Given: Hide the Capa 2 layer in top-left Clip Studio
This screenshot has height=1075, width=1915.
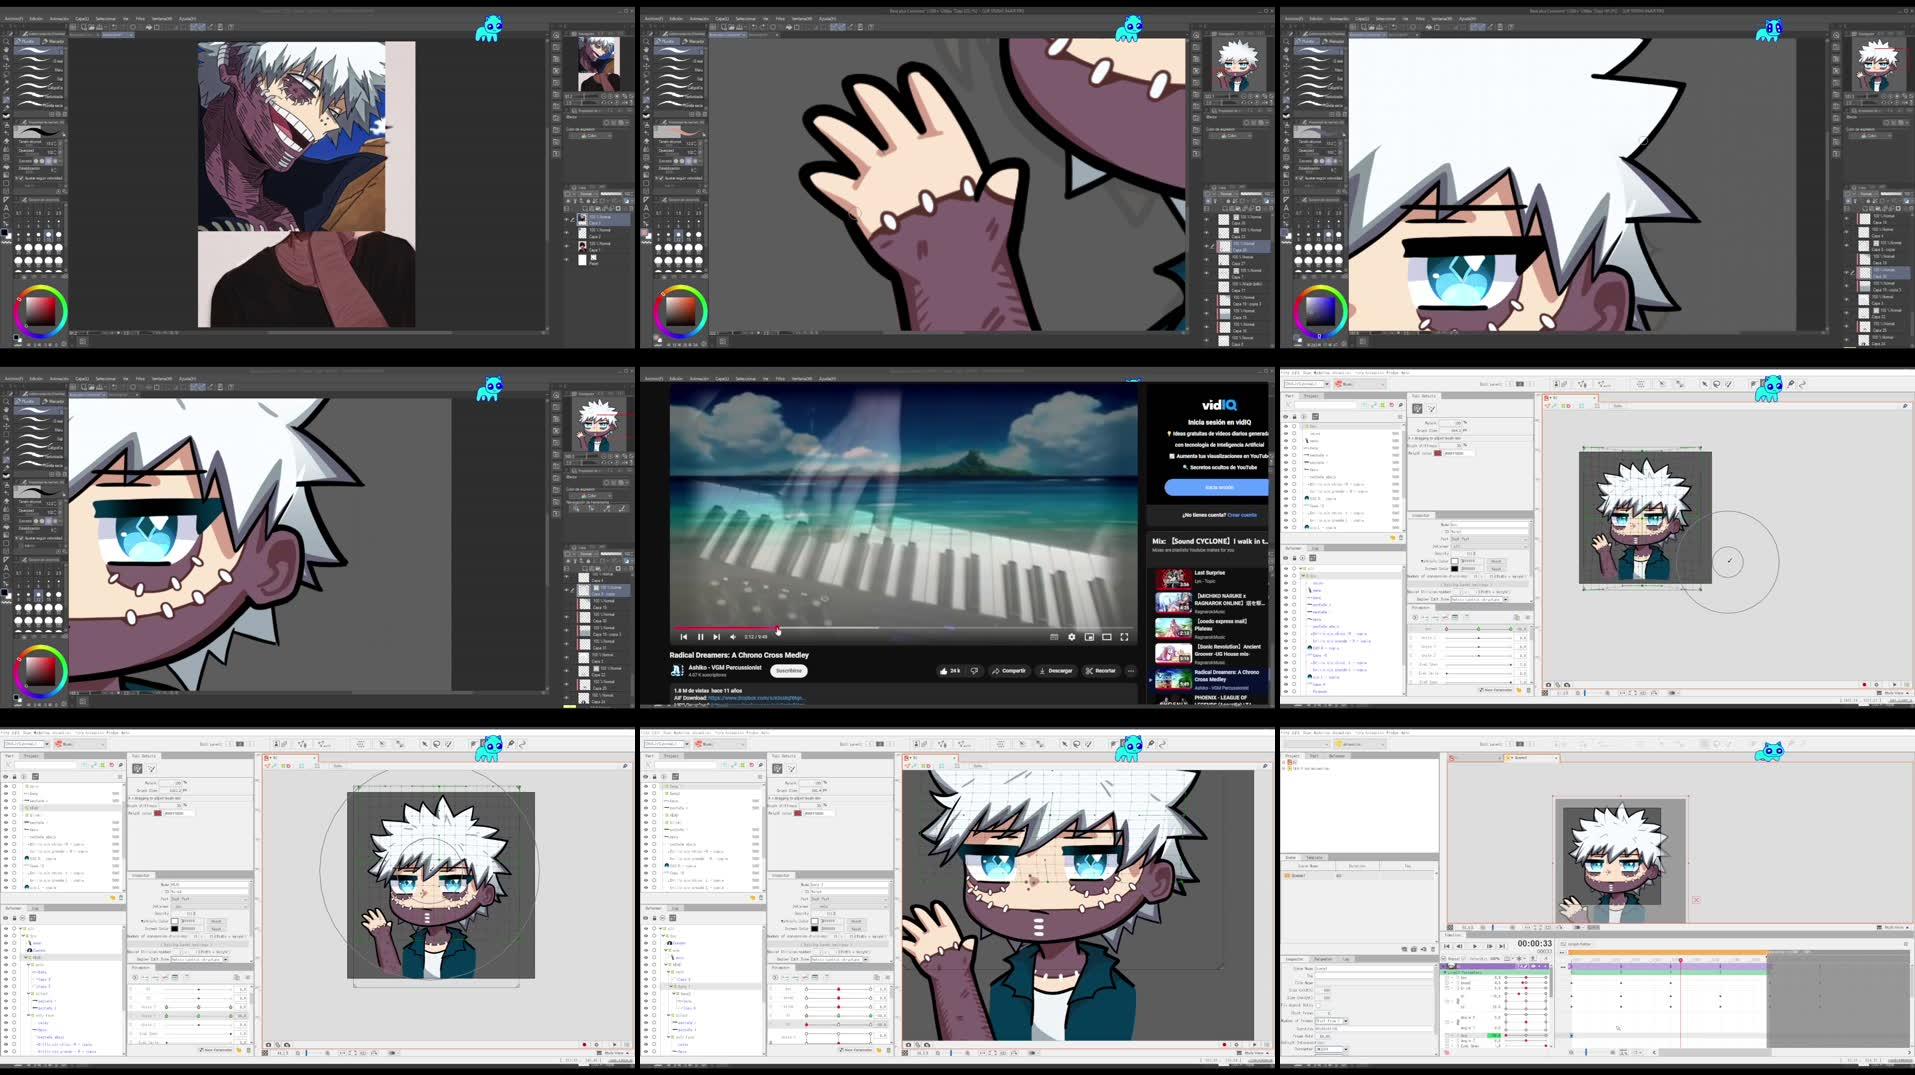Looking at the screenshot, I should pos(566,233).
